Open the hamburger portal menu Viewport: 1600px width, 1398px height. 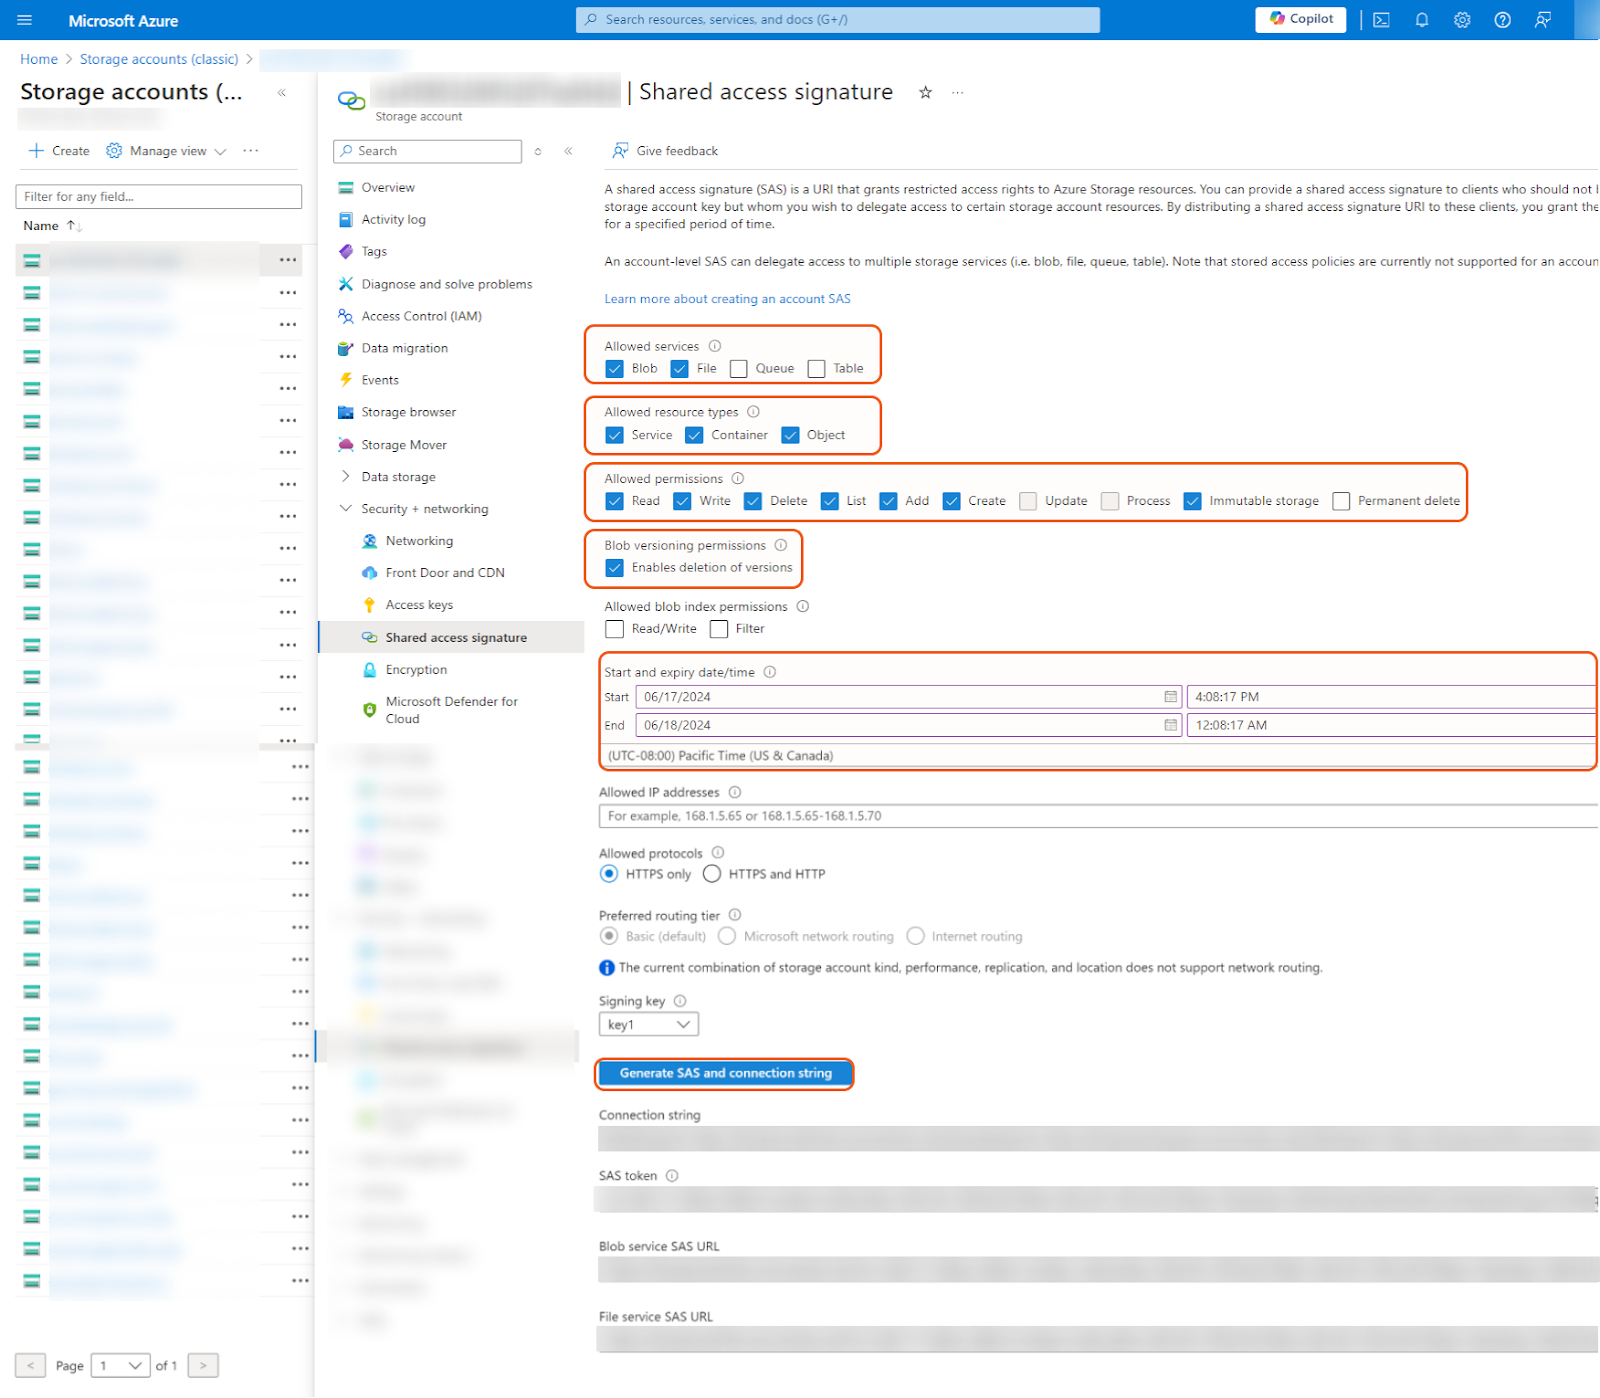[25, 20]
